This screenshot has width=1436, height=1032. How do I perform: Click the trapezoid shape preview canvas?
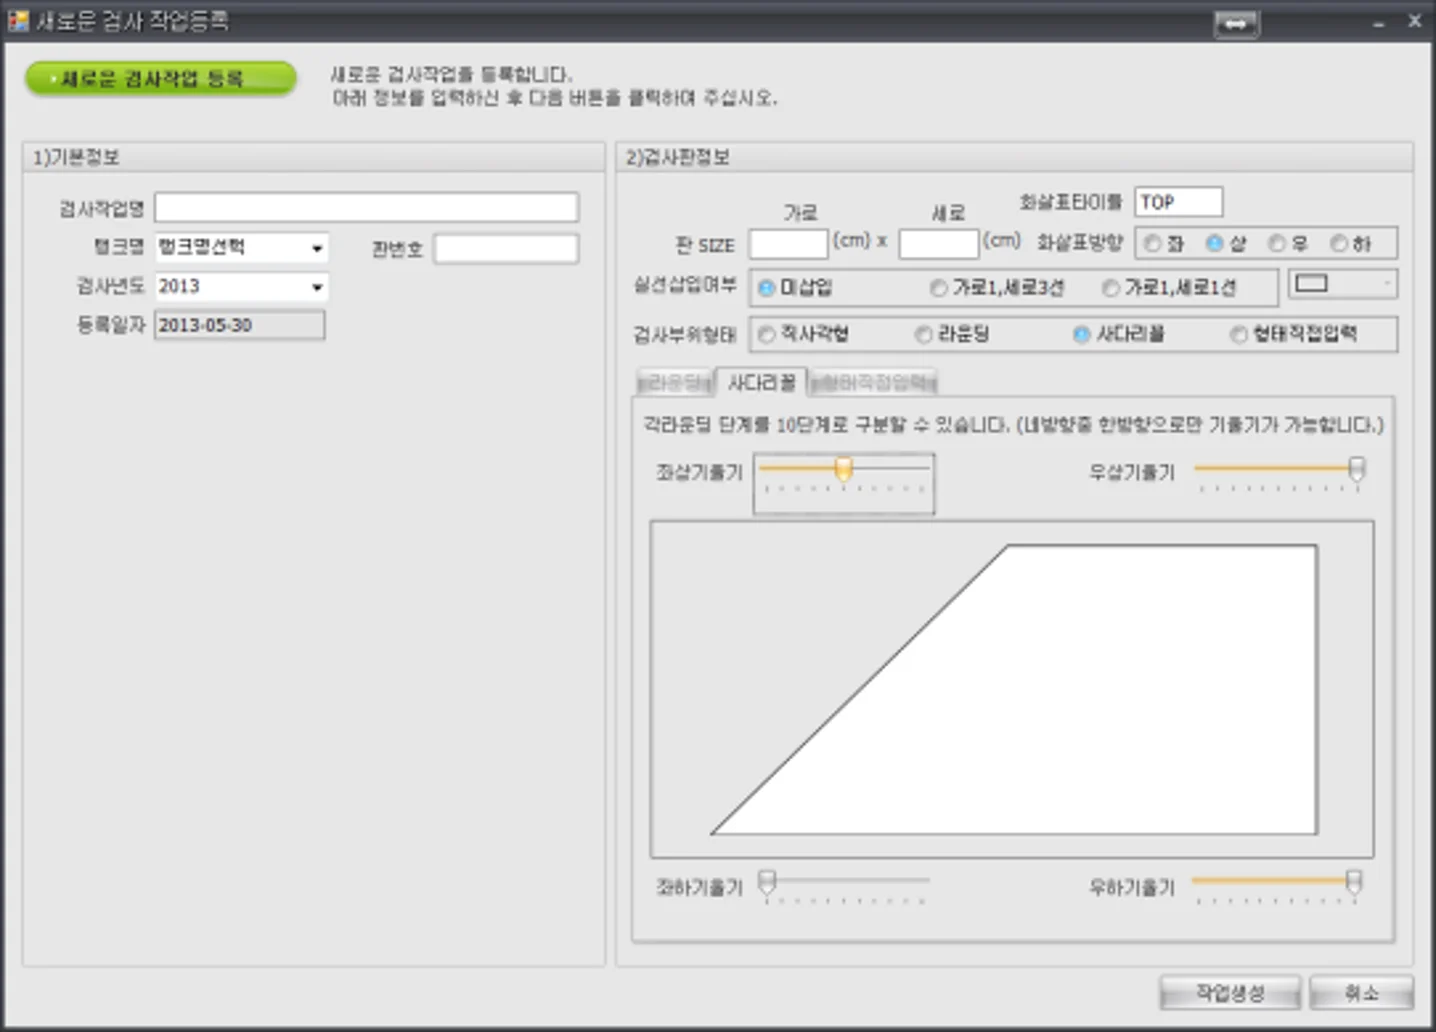1012,689
